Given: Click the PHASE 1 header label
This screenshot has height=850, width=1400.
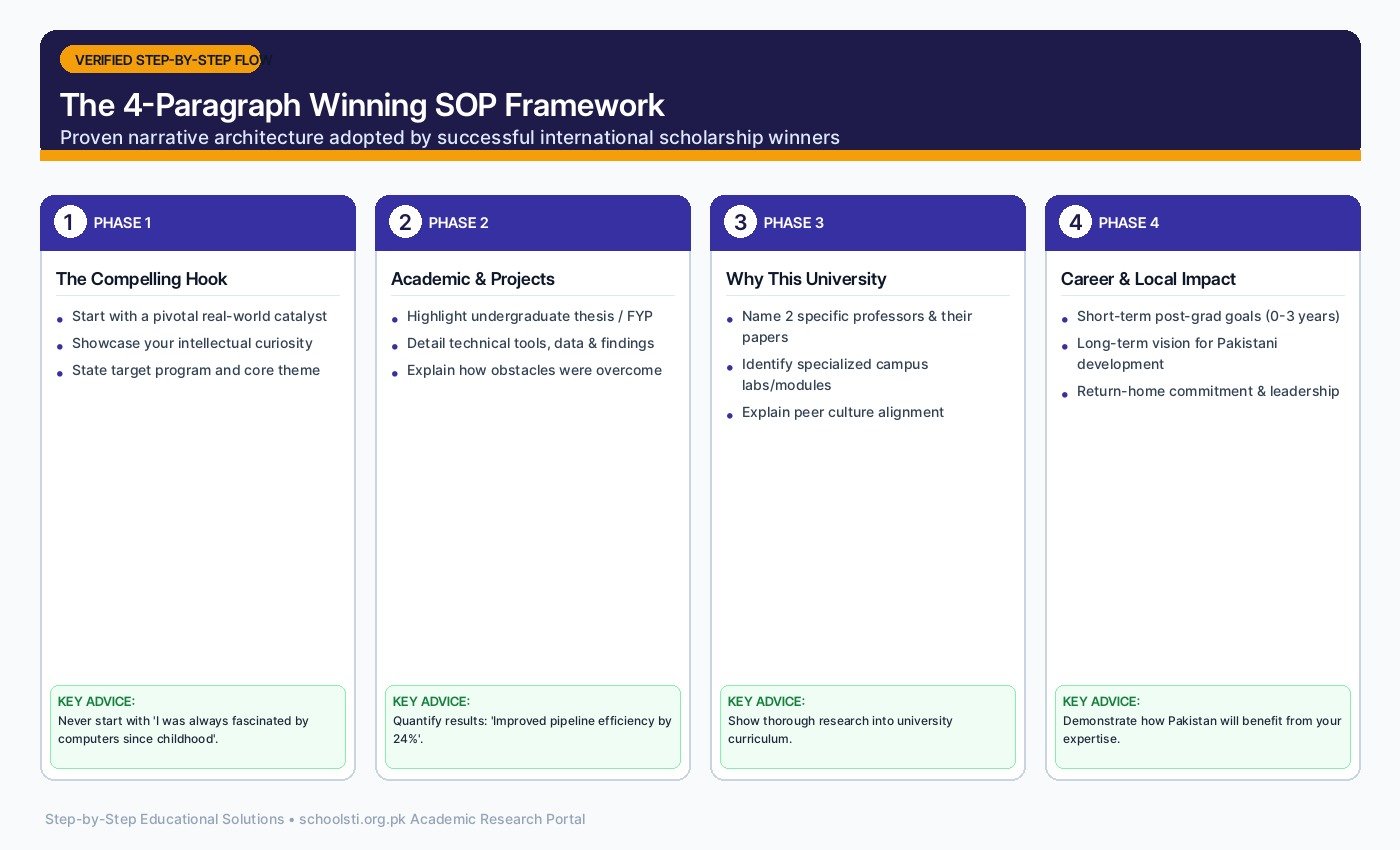Looking at the screenshot, I should click(x=122, y=223).
